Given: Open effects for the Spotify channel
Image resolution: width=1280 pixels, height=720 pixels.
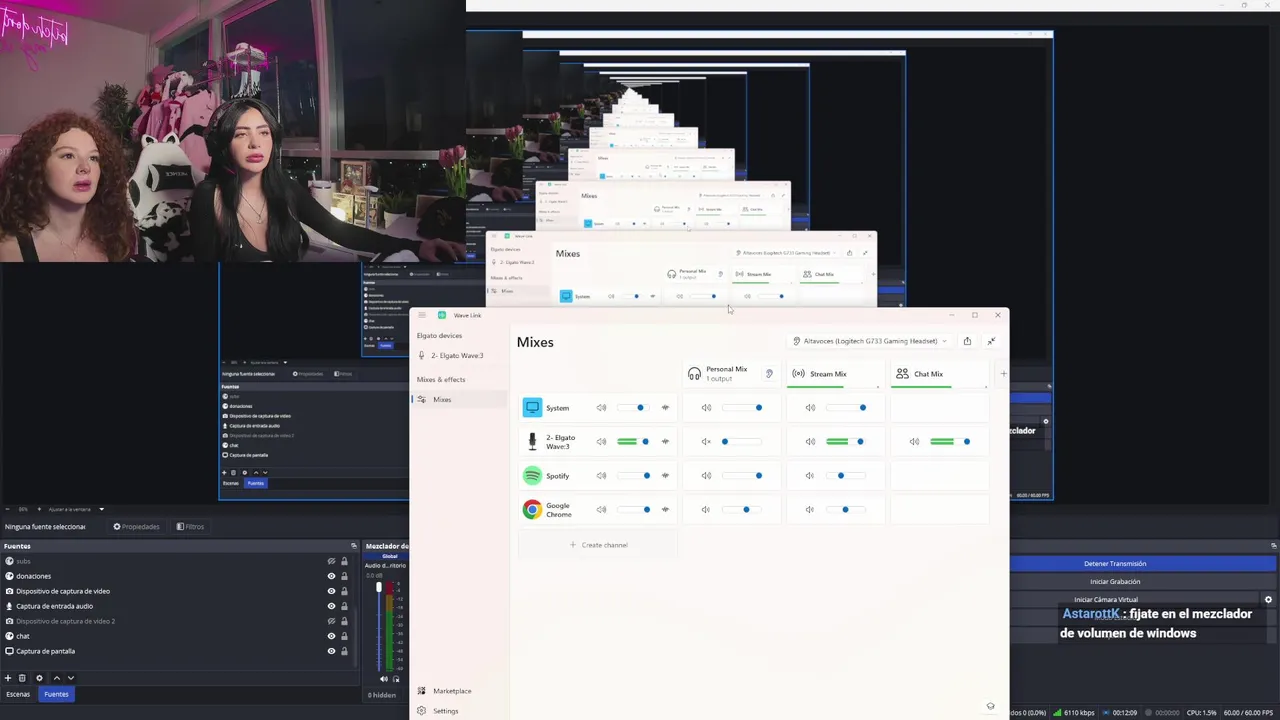Looking at the screenshot, I should point(665,476).
